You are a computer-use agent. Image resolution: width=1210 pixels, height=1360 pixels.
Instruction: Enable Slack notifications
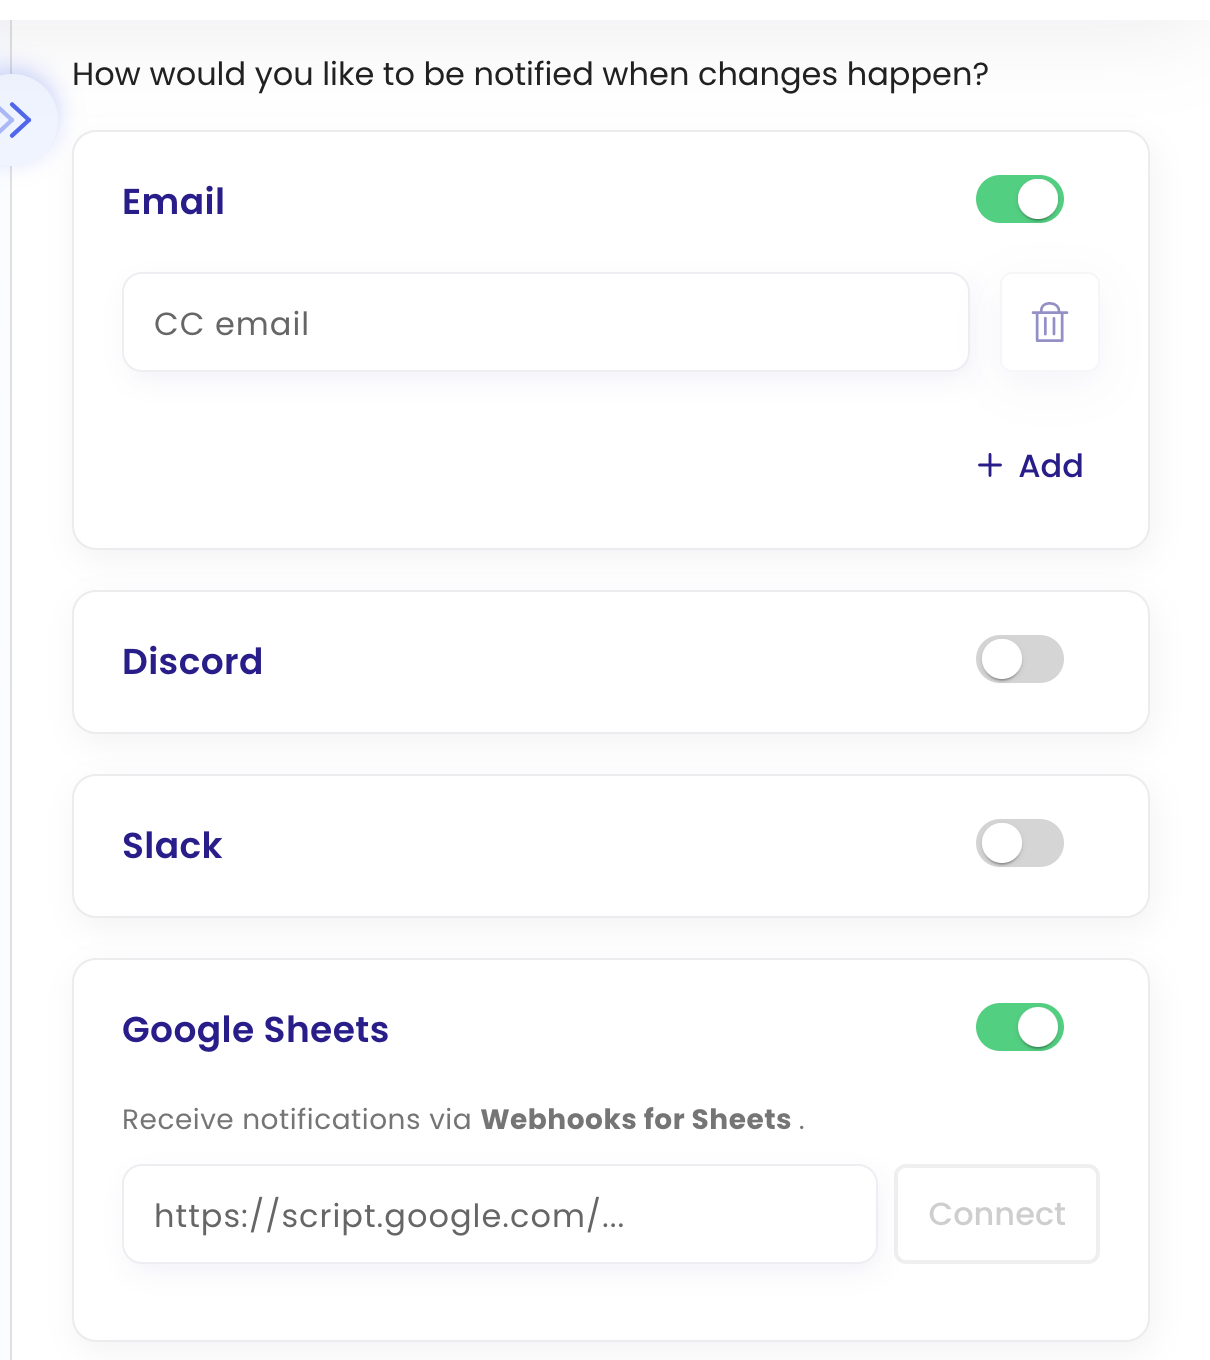(1019, 844)
